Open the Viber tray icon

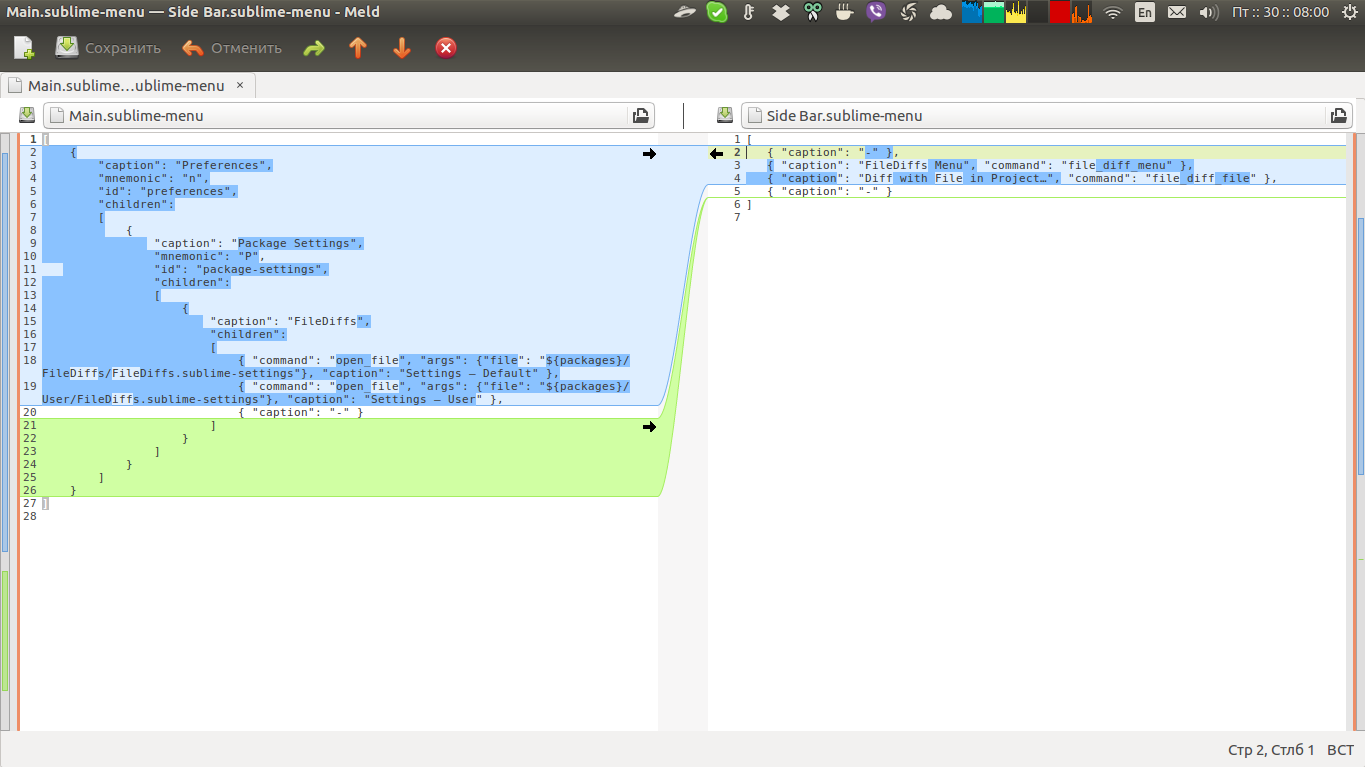click(x=877, y=12)
